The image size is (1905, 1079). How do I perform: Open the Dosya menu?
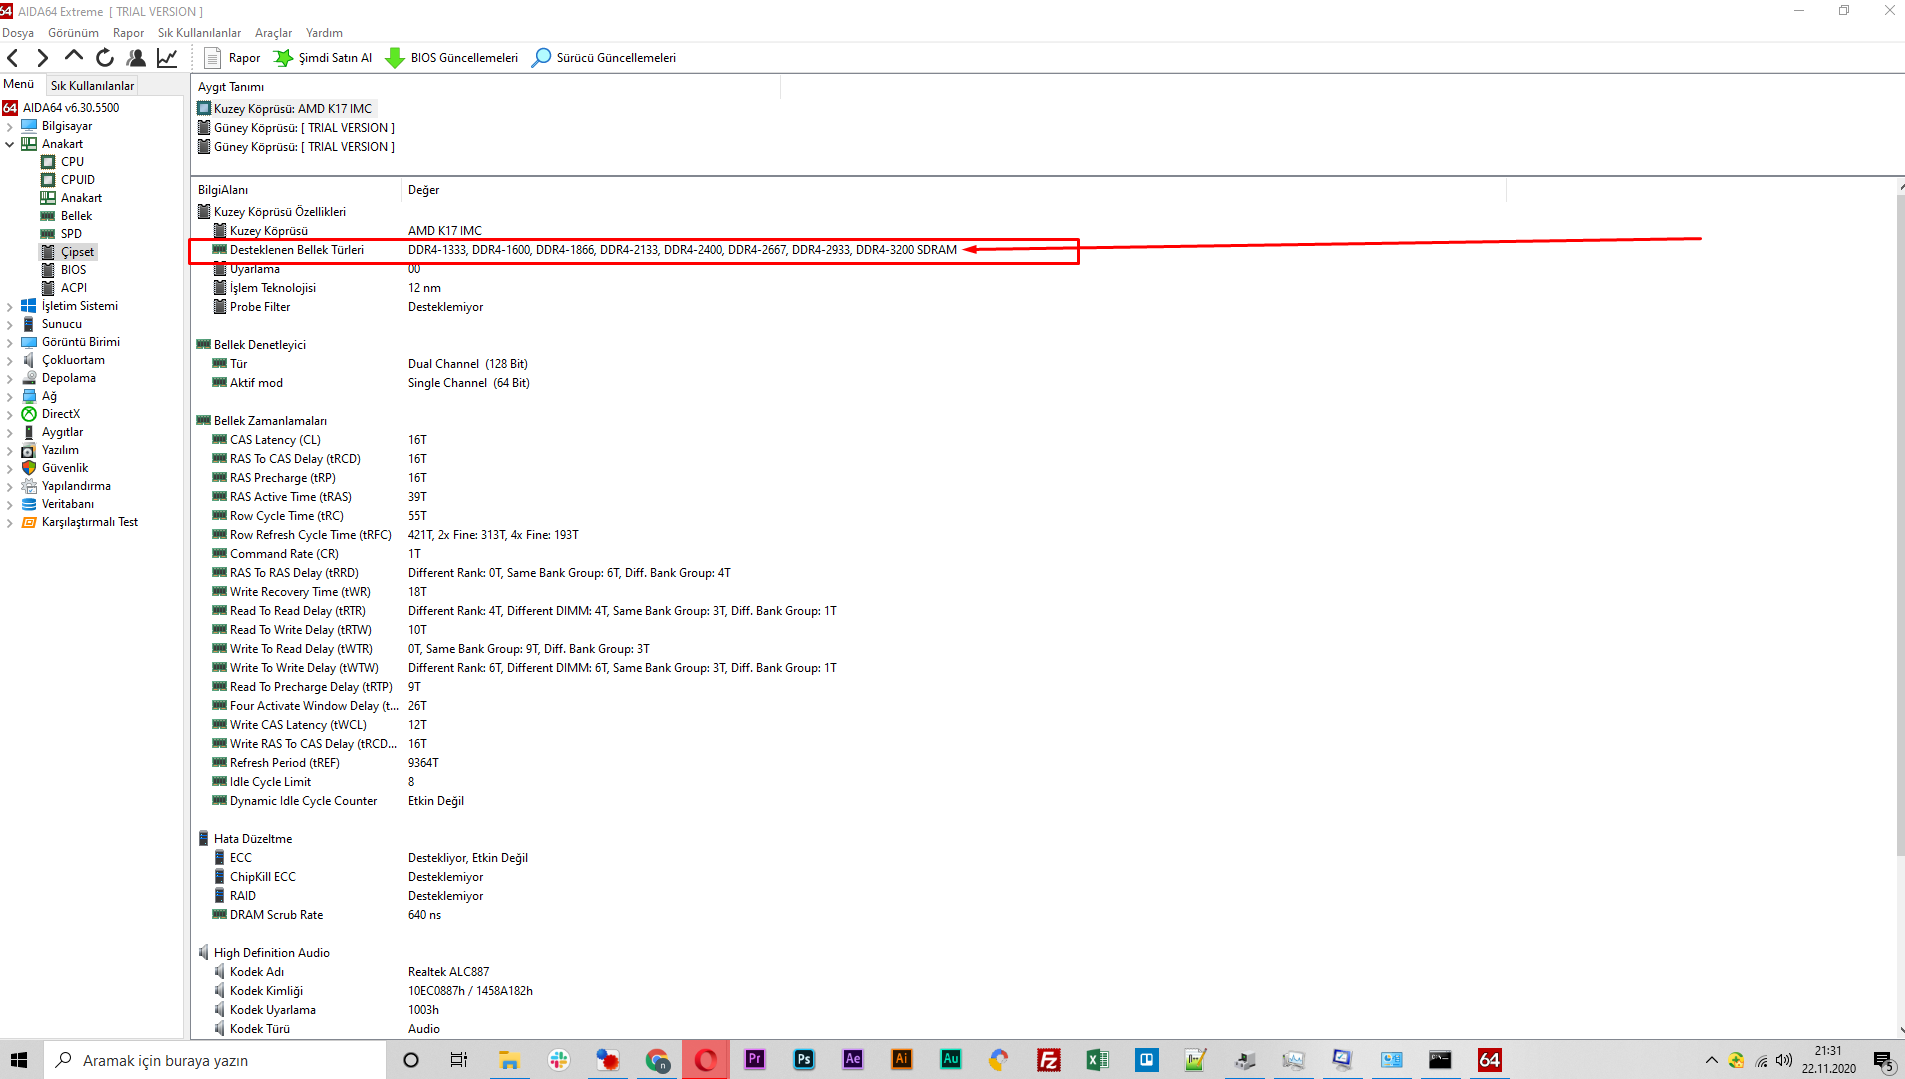click(18, 33)
